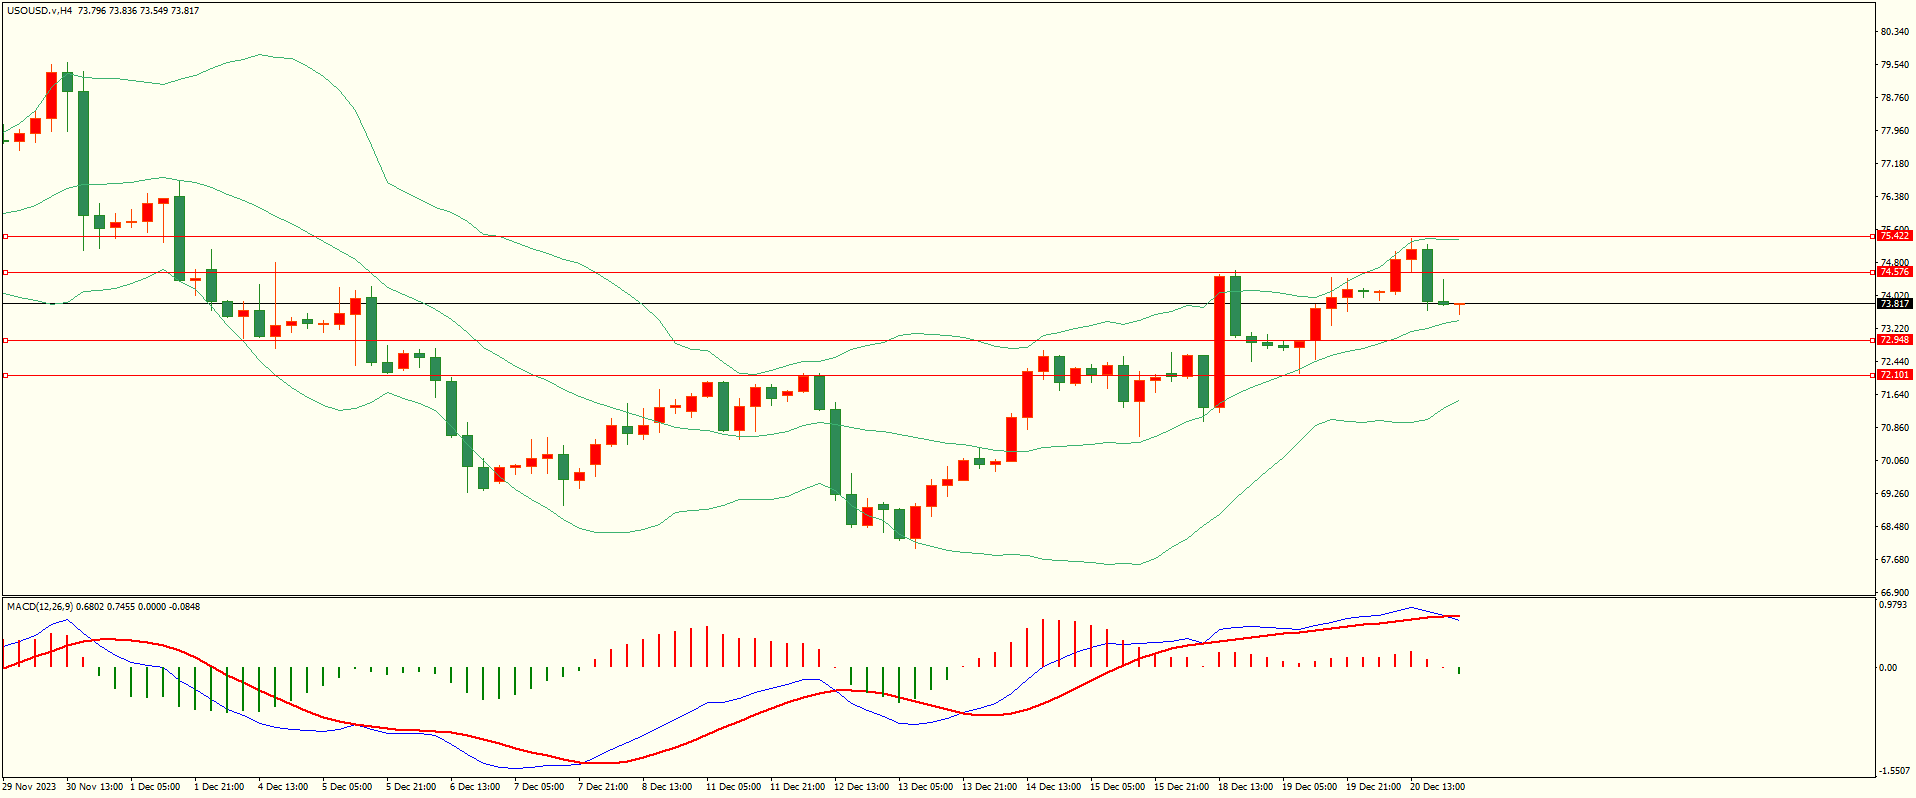Image resolution: width=1916 pixels, height=798 pixels.
Task: Click the 19 Dec 21:00 time label
Action: point(1373,787)
